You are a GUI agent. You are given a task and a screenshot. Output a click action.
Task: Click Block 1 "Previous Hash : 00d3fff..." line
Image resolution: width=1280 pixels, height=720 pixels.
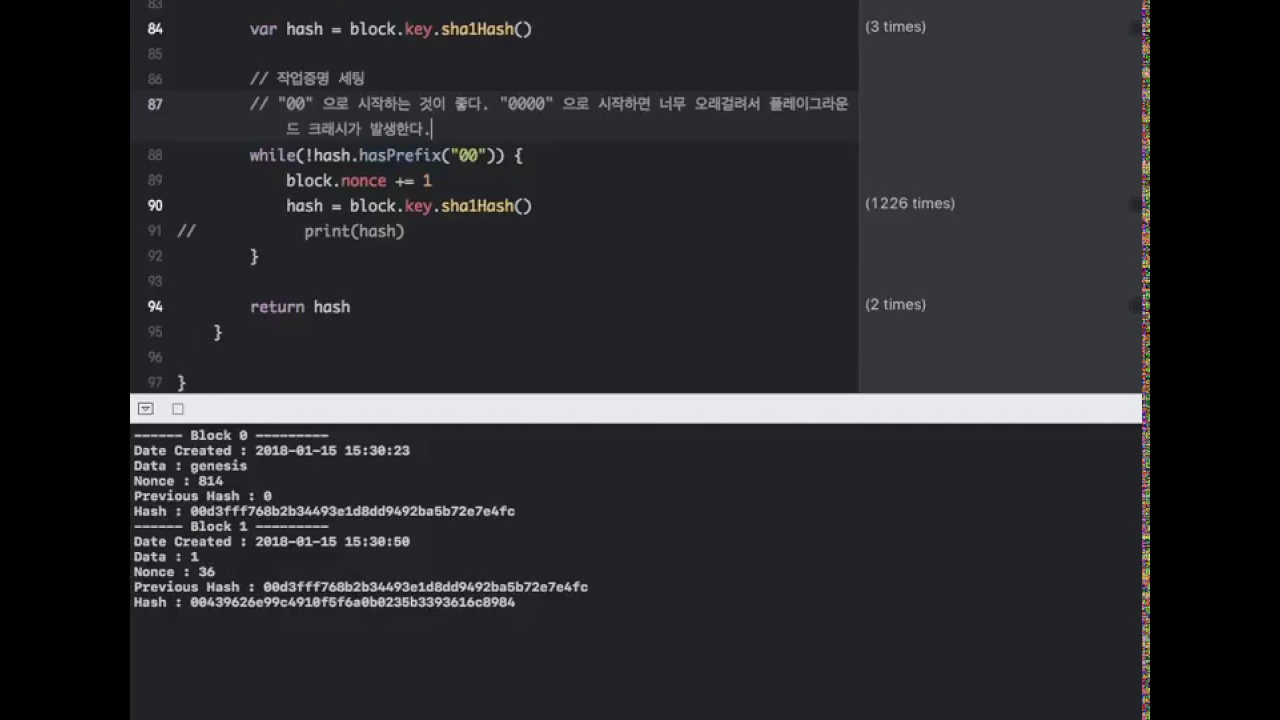(x=361, y=587)
